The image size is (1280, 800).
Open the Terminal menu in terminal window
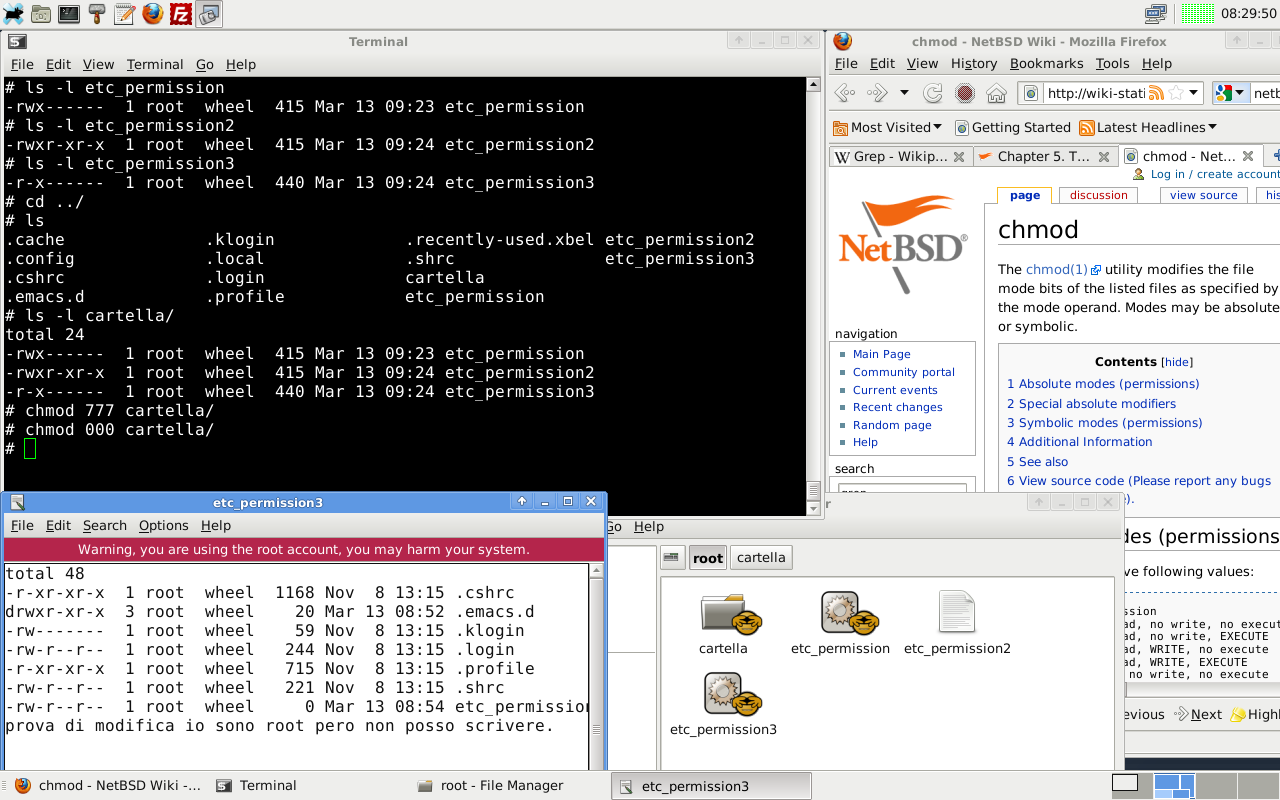click(155, 64)
